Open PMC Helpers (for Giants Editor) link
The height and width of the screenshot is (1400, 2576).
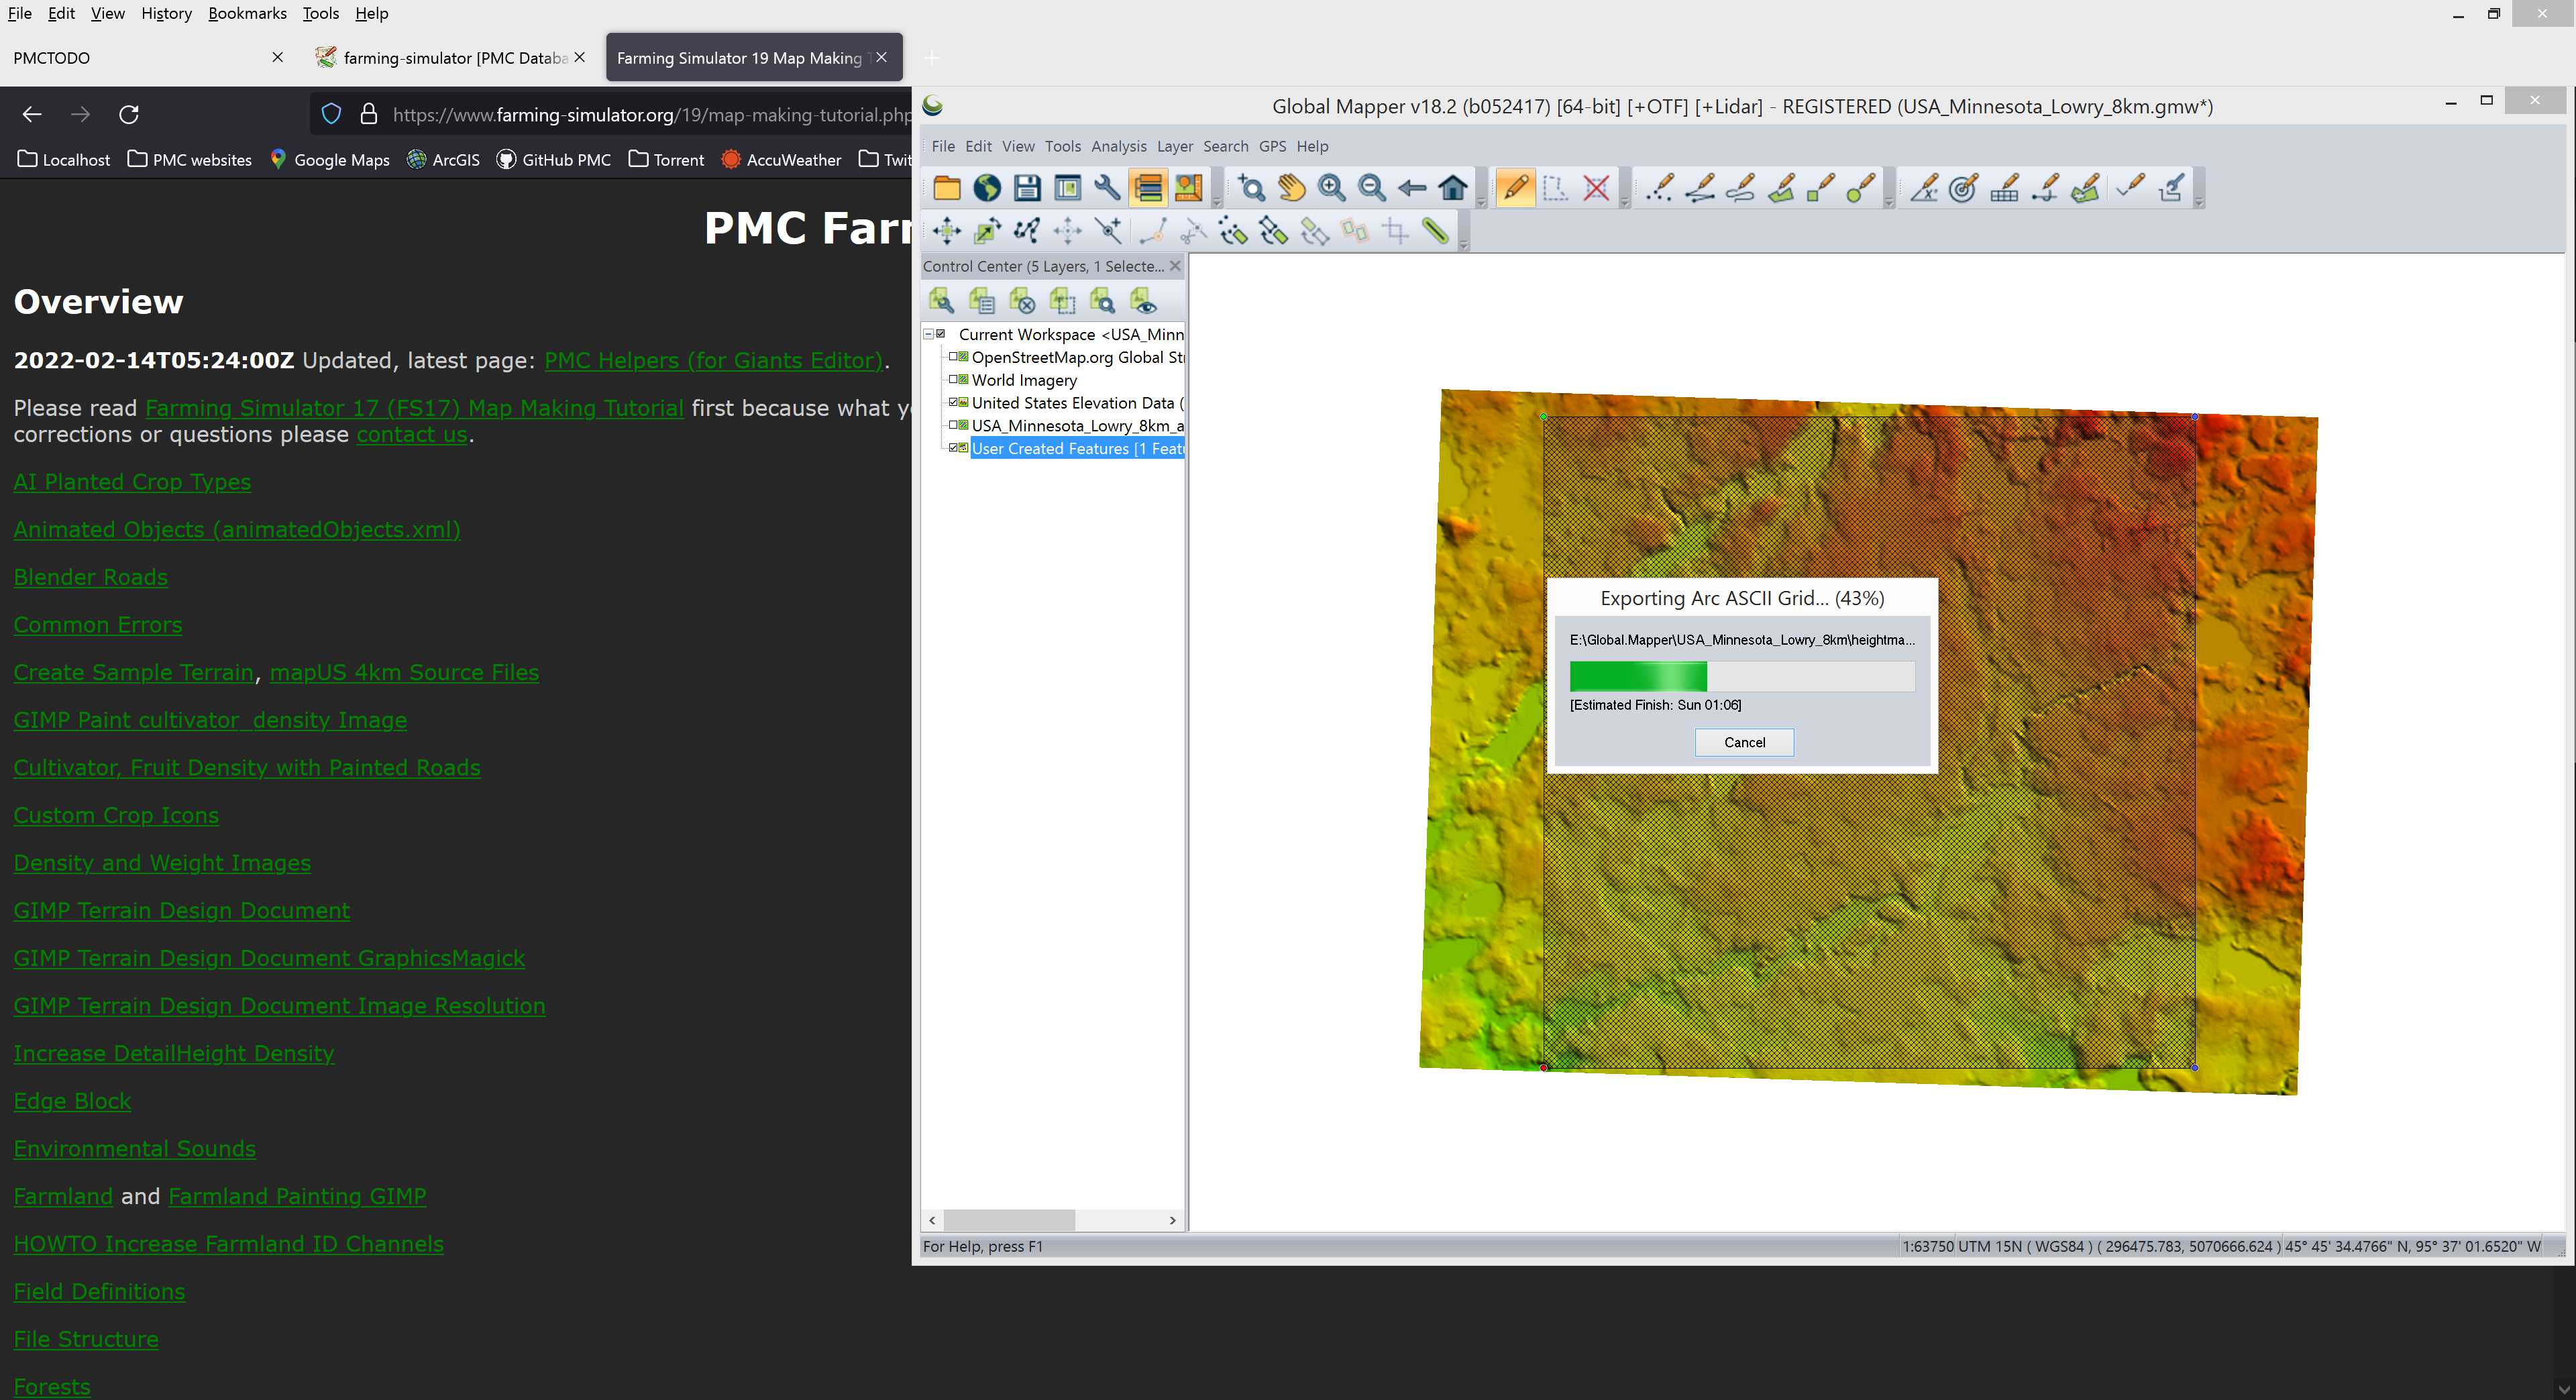(713, 360)
